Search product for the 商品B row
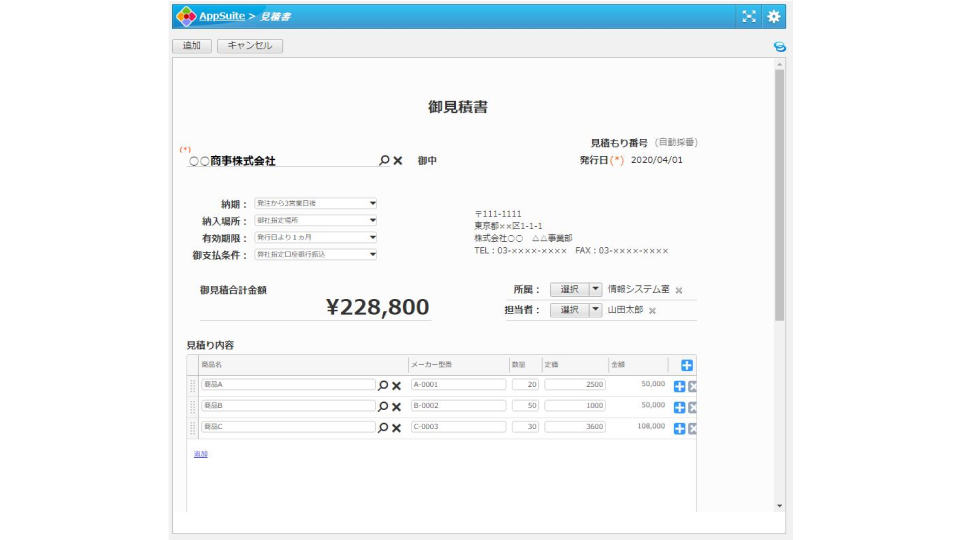The width and height of the screenshot is (960, 540). pyautogui.click(x=383, y=407)
